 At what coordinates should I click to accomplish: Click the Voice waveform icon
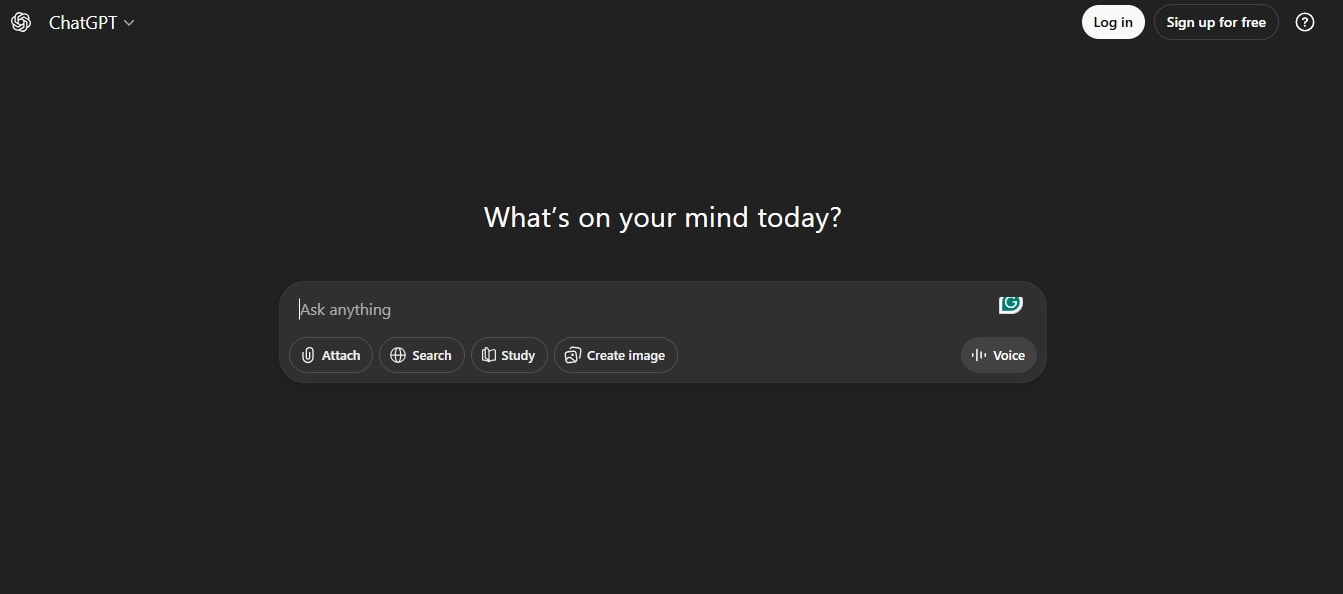point(978,355)
